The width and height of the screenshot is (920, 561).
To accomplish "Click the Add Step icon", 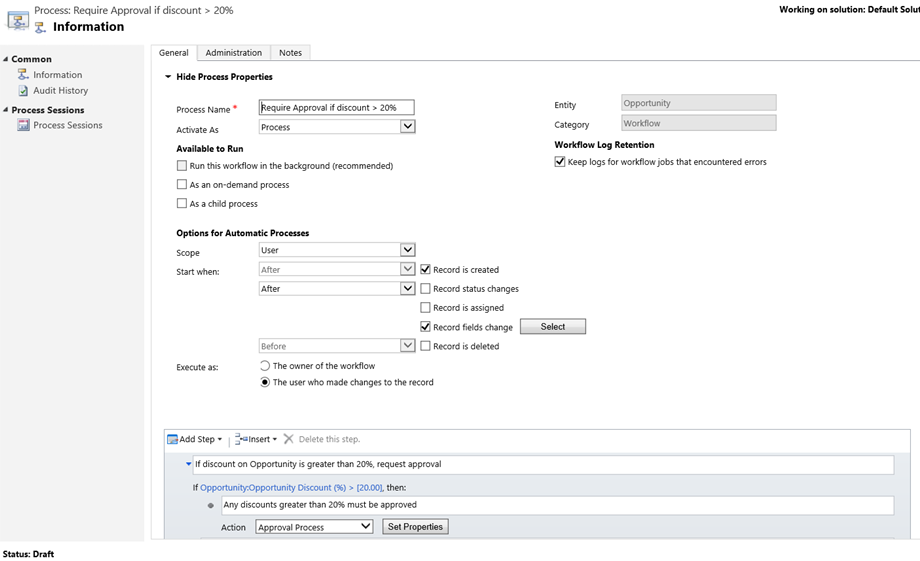I will coord(173,439).
